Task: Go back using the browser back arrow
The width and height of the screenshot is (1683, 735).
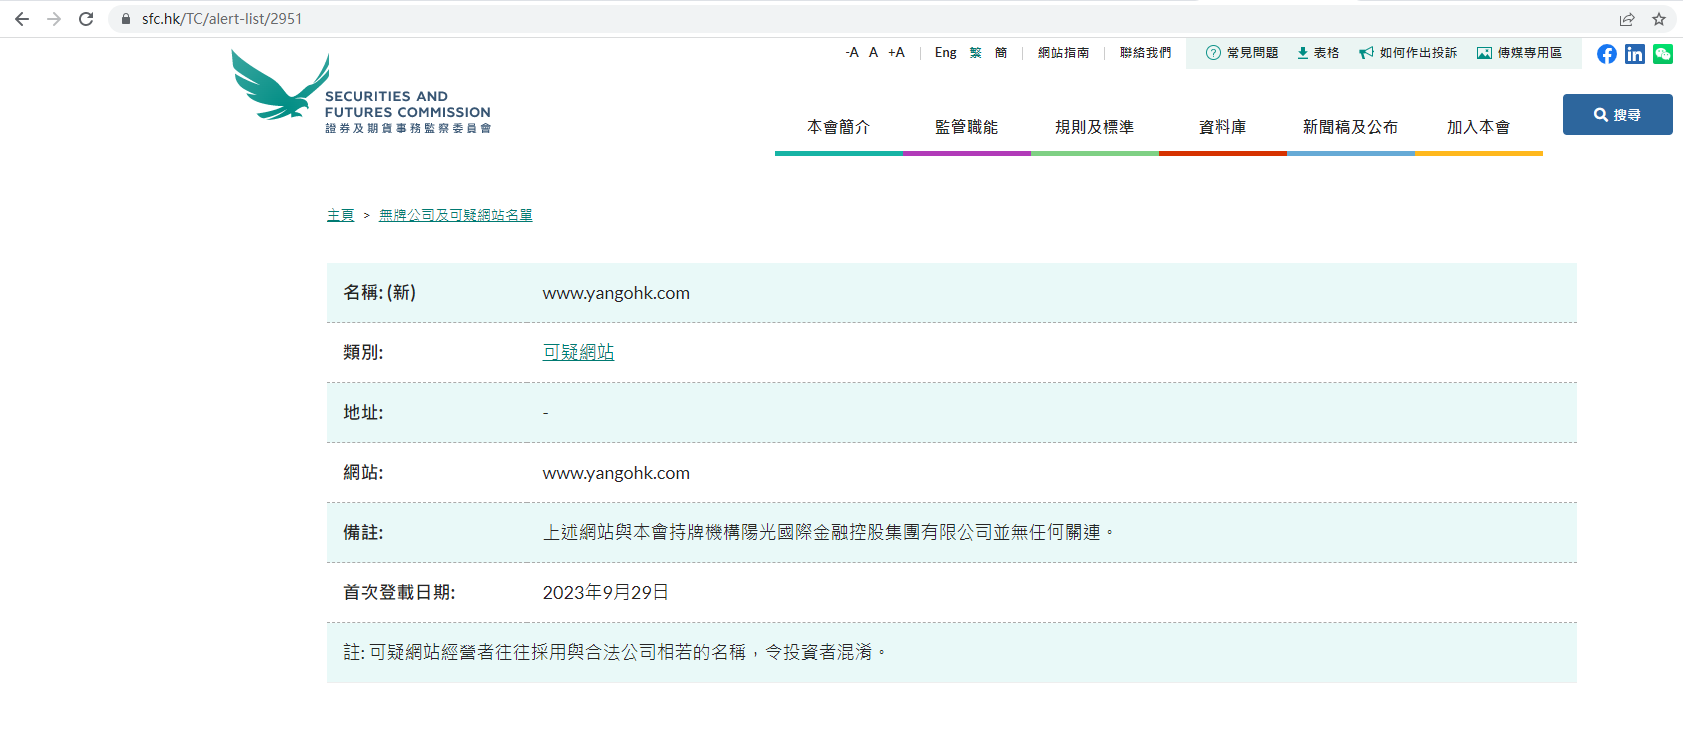Action: 22,19
